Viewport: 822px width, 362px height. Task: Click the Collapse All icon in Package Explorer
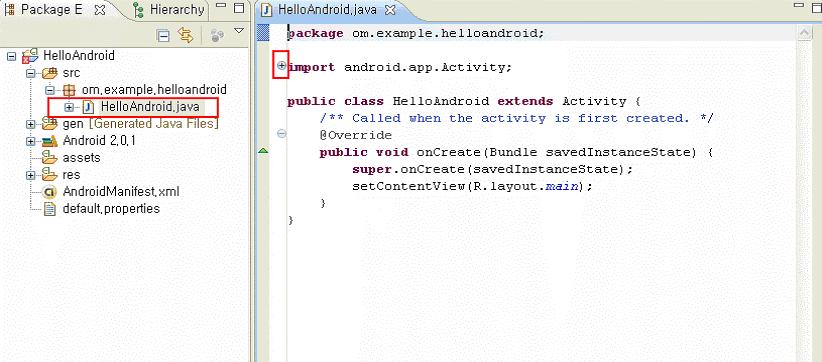click(164, 36)
